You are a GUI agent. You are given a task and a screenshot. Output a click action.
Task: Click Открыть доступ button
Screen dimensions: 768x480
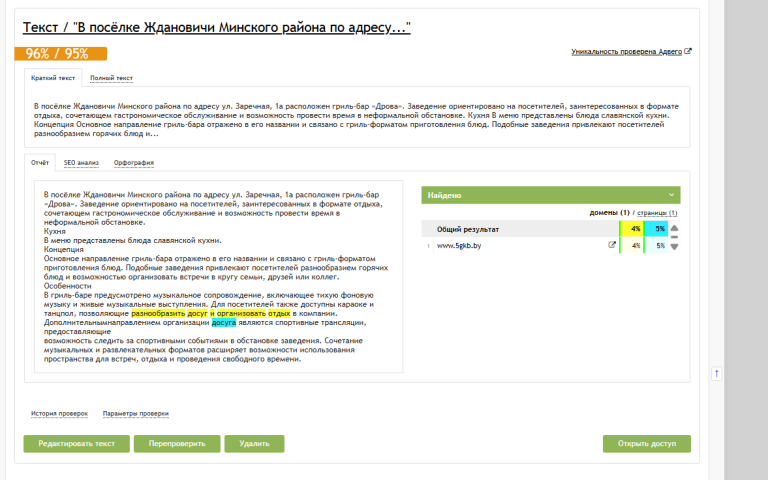[x=647, y=444]
